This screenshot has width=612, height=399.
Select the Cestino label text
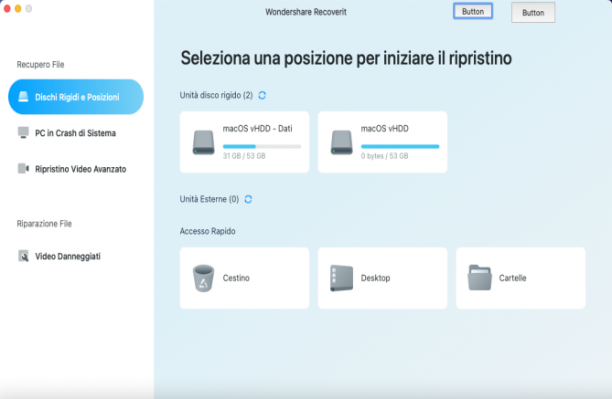236,278
